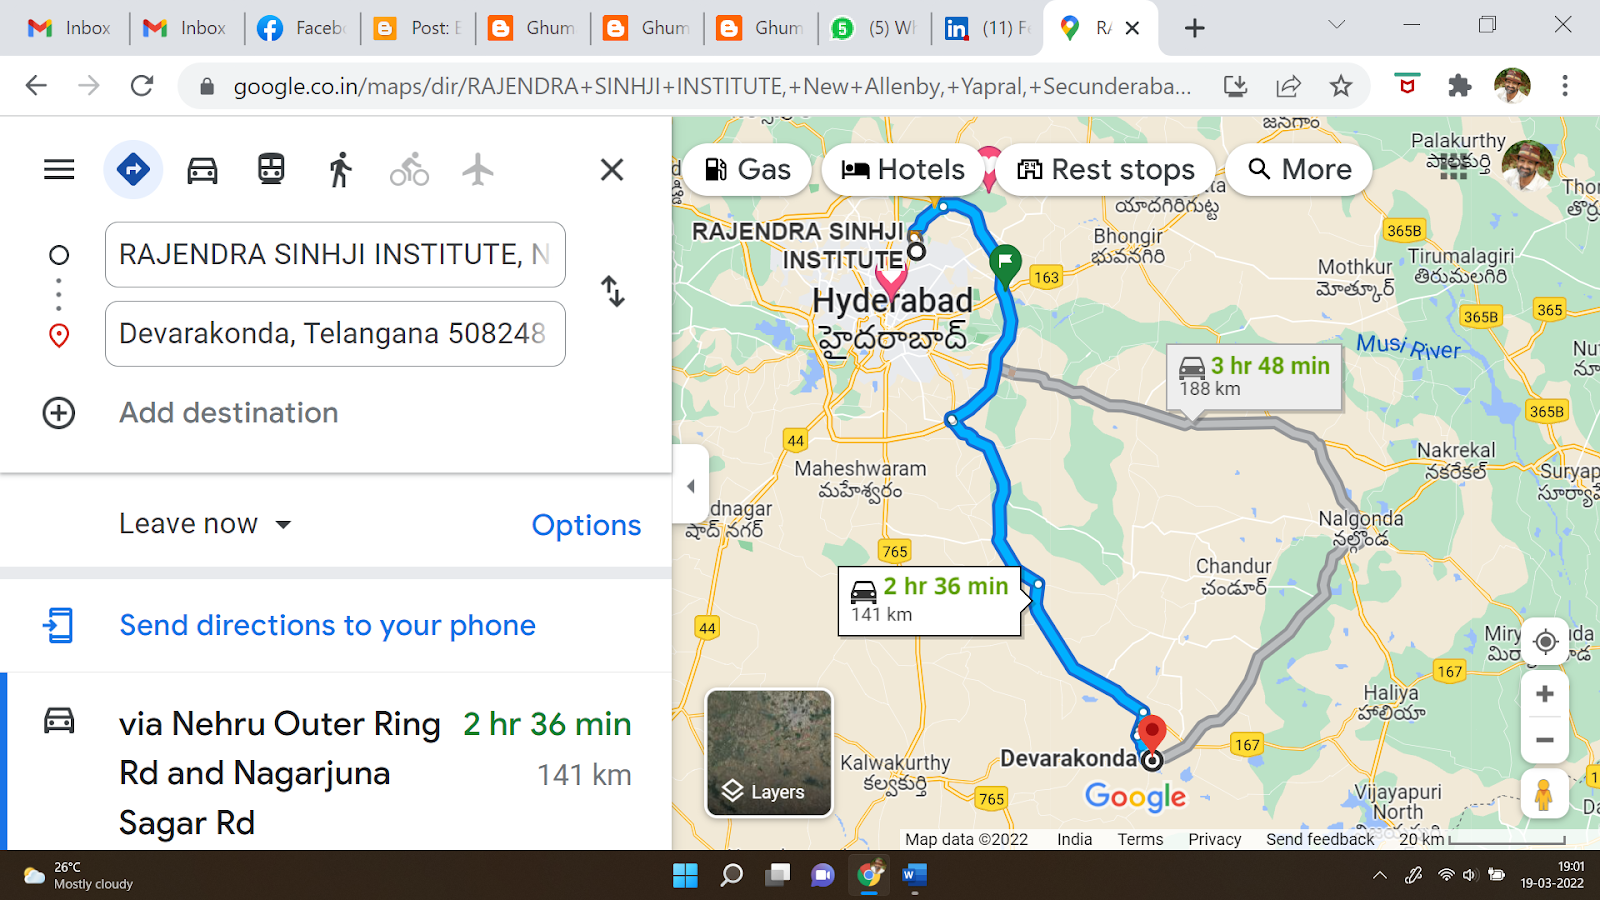Toggle the Layers satellite view thumbnail

point(769,753)
